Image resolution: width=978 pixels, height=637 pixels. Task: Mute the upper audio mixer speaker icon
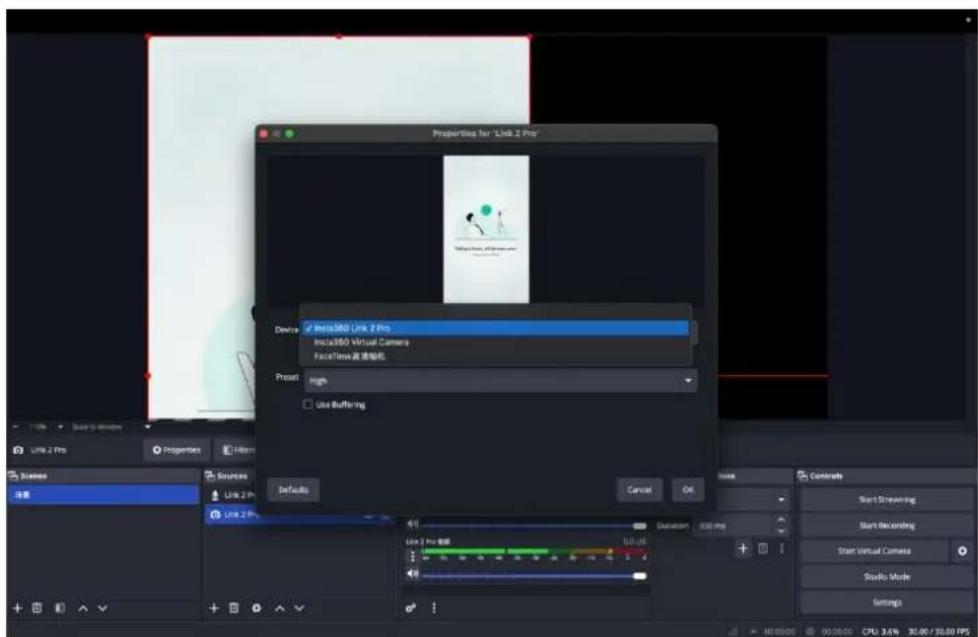[412, 525]
